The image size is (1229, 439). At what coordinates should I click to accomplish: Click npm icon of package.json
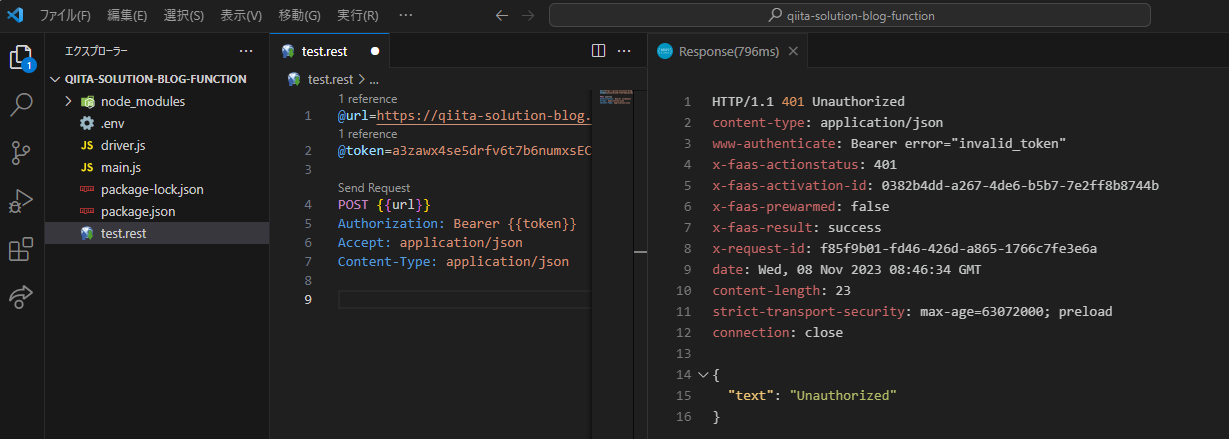click(87, 211)
